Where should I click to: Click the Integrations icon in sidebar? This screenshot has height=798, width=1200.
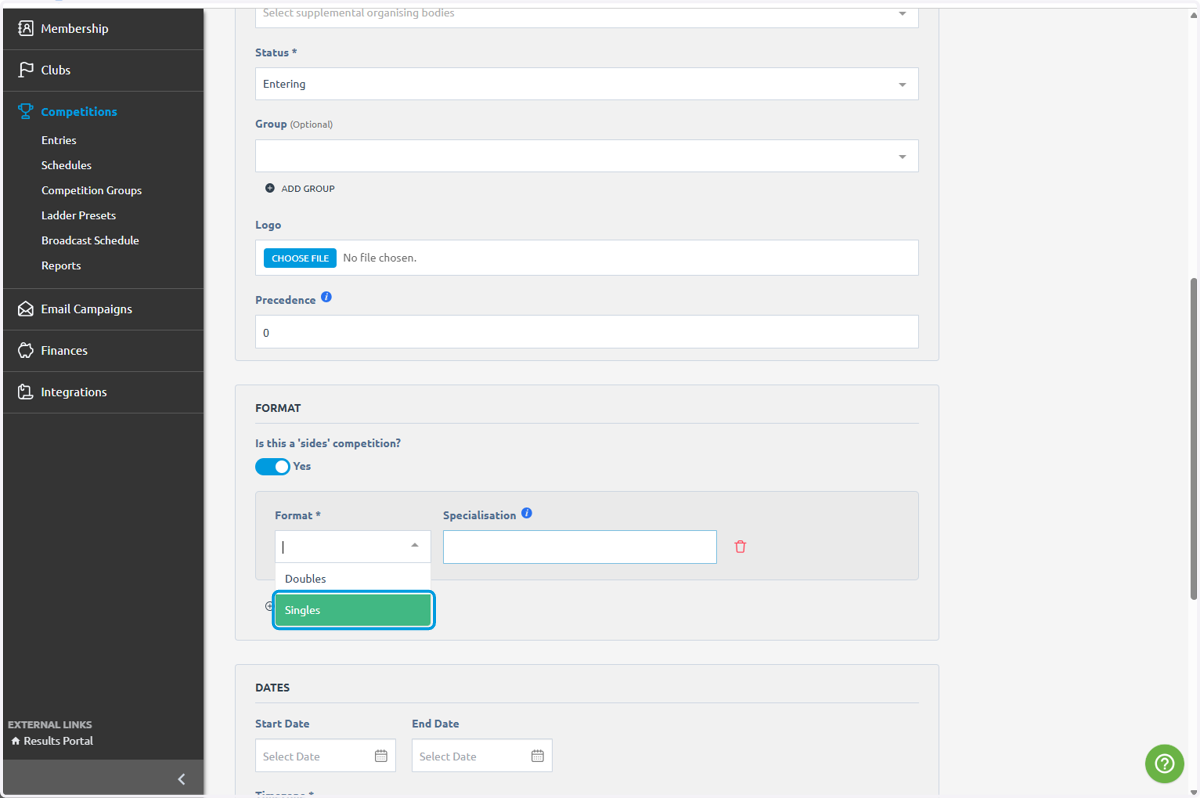[x=26, y=392]
